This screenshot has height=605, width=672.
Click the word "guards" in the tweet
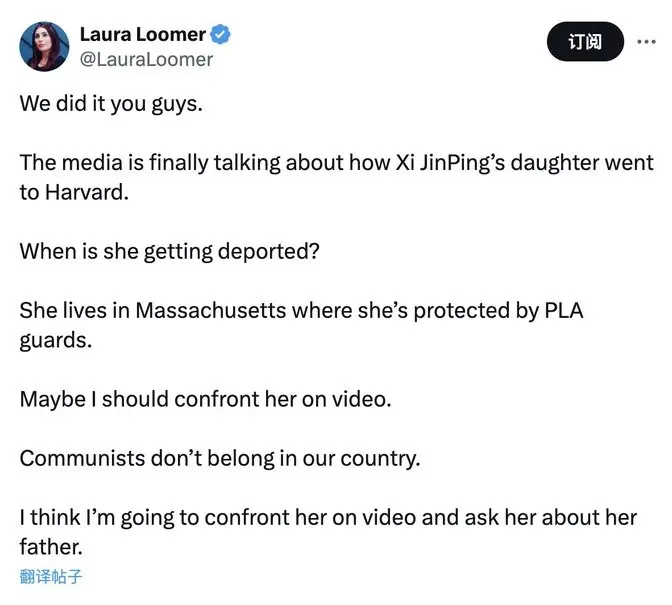(x=52, y=339)
